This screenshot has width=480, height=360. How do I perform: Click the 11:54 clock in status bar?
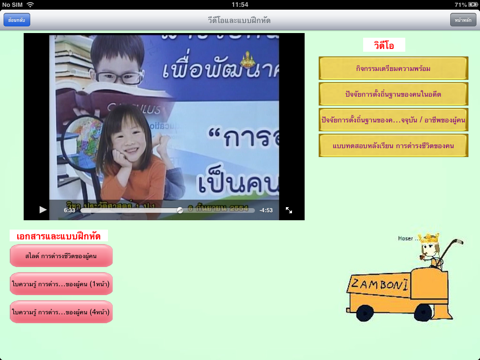pyautogui.click(x=240, y=4)
